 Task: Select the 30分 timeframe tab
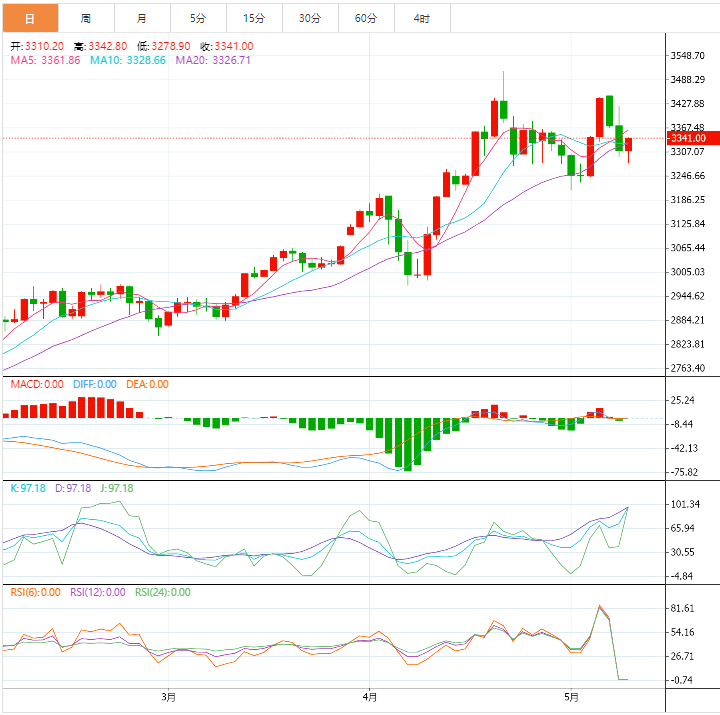pos(310,18)
